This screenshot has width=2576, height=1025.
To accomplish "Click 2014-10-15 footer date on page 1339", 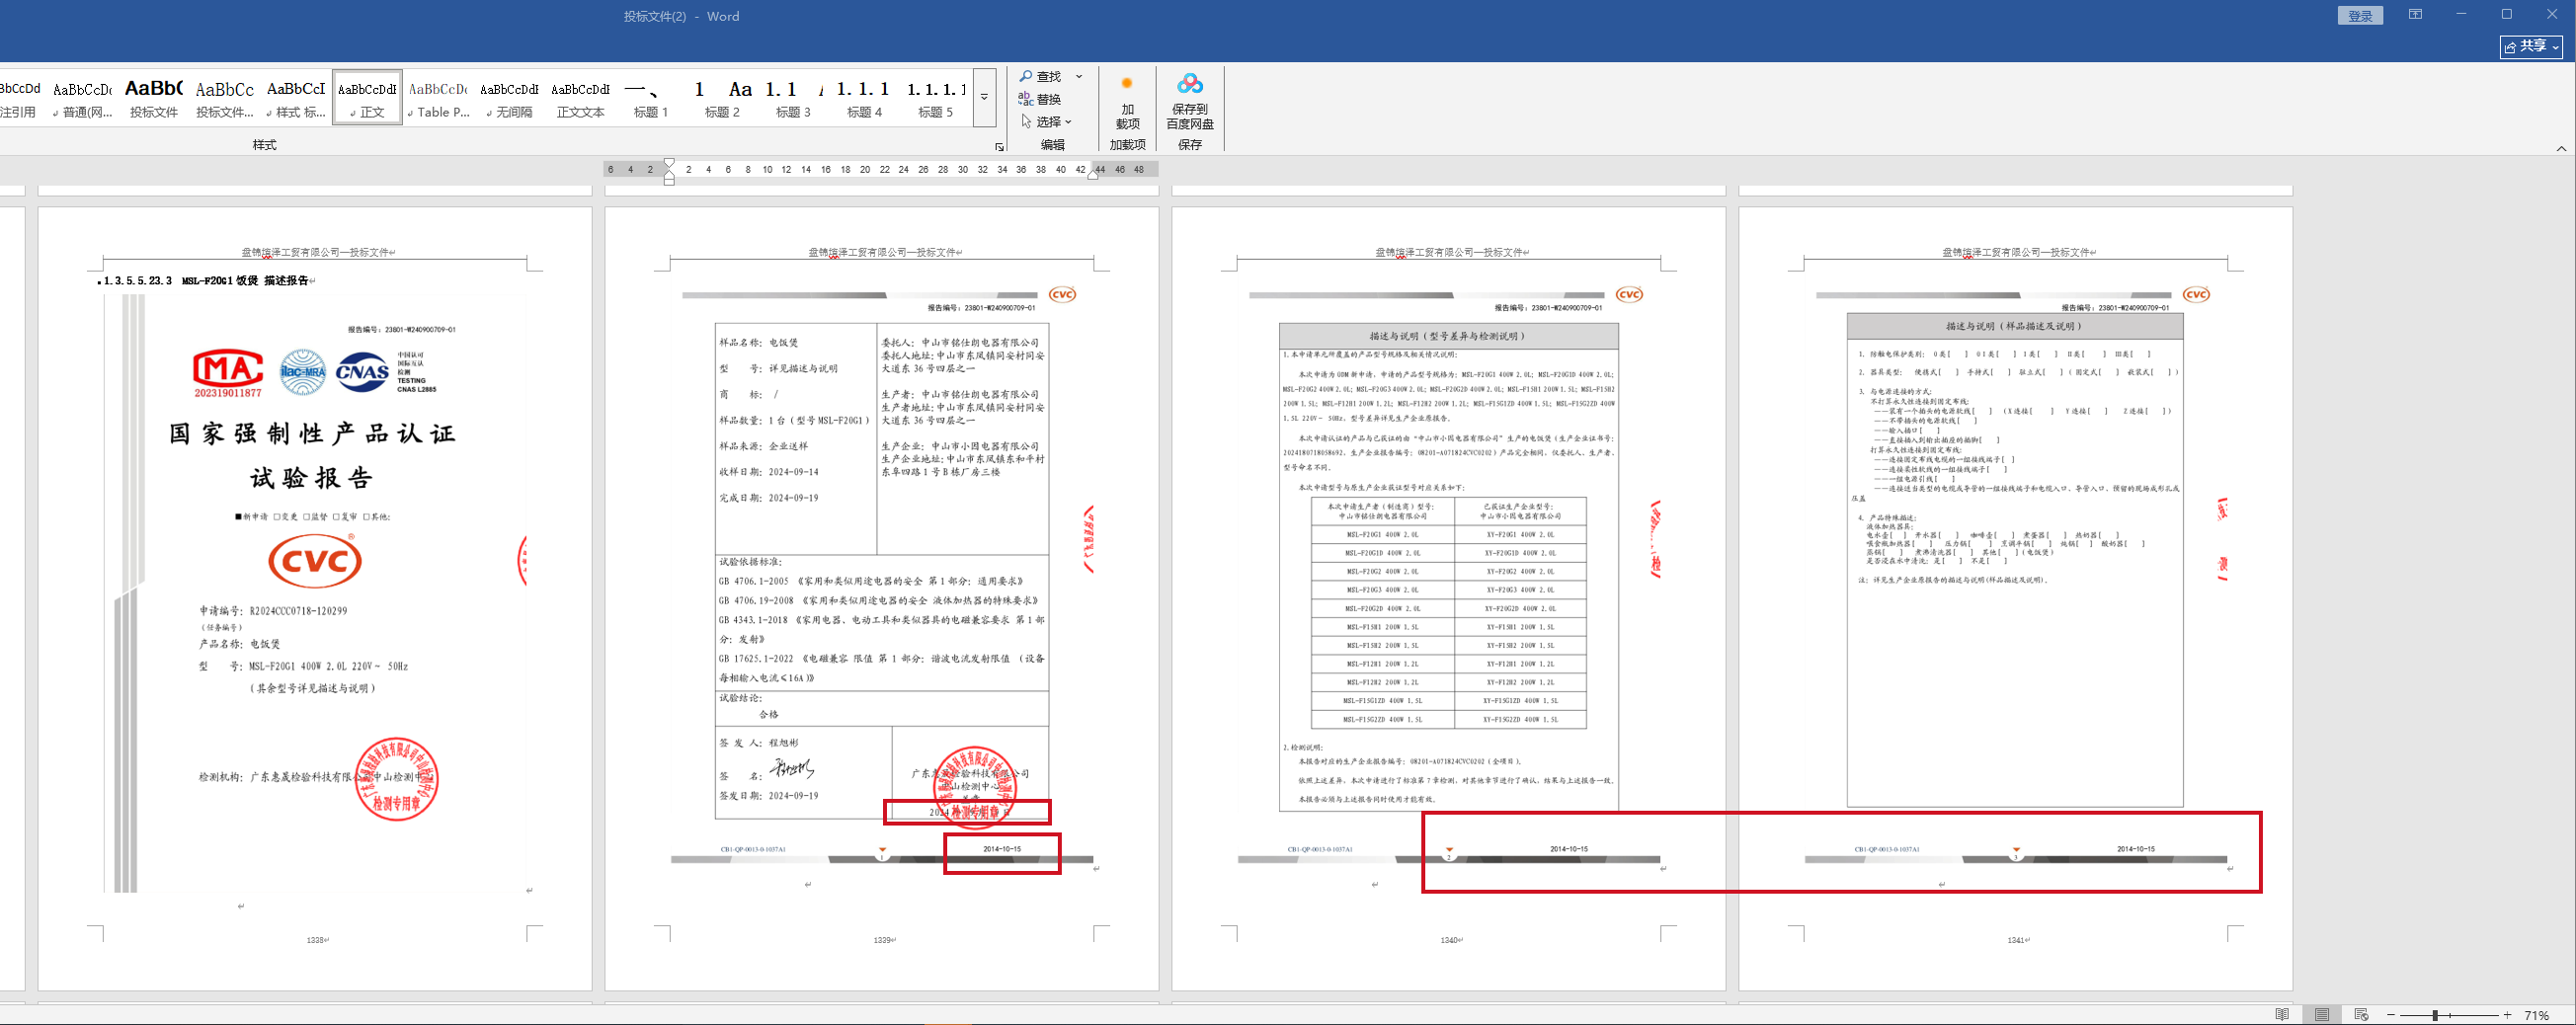I will pyautogui.click(x=1002, y=849).
